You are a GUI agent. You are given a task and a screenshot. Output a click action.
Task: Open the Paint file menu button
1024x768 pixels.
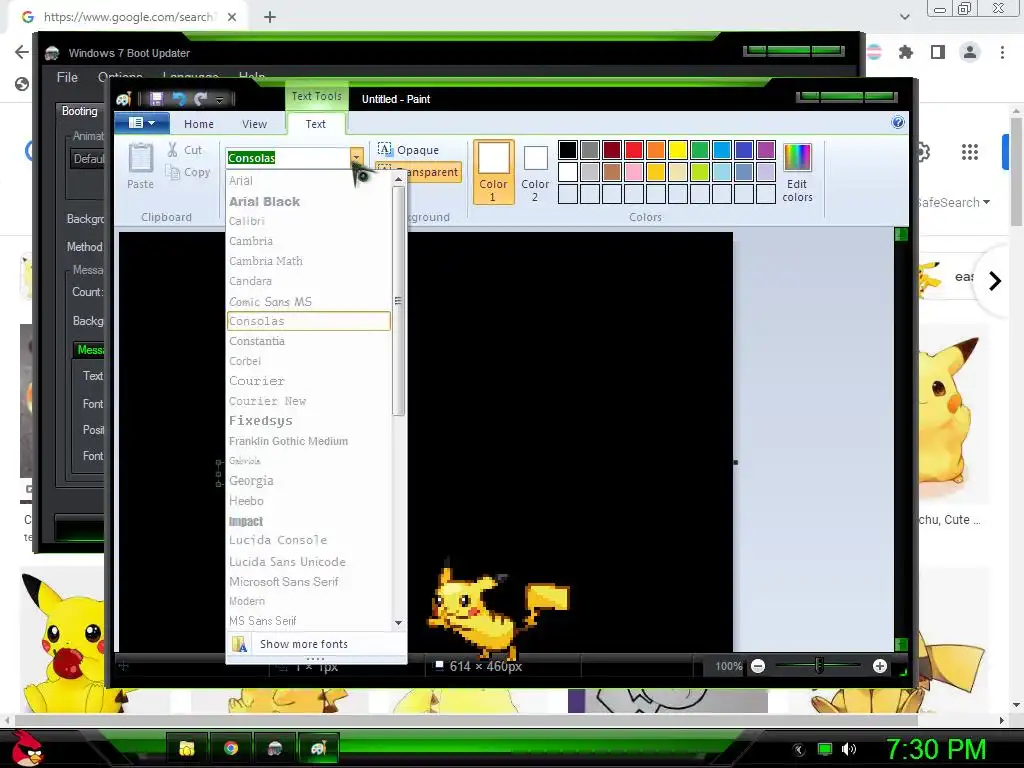point(142,123)
